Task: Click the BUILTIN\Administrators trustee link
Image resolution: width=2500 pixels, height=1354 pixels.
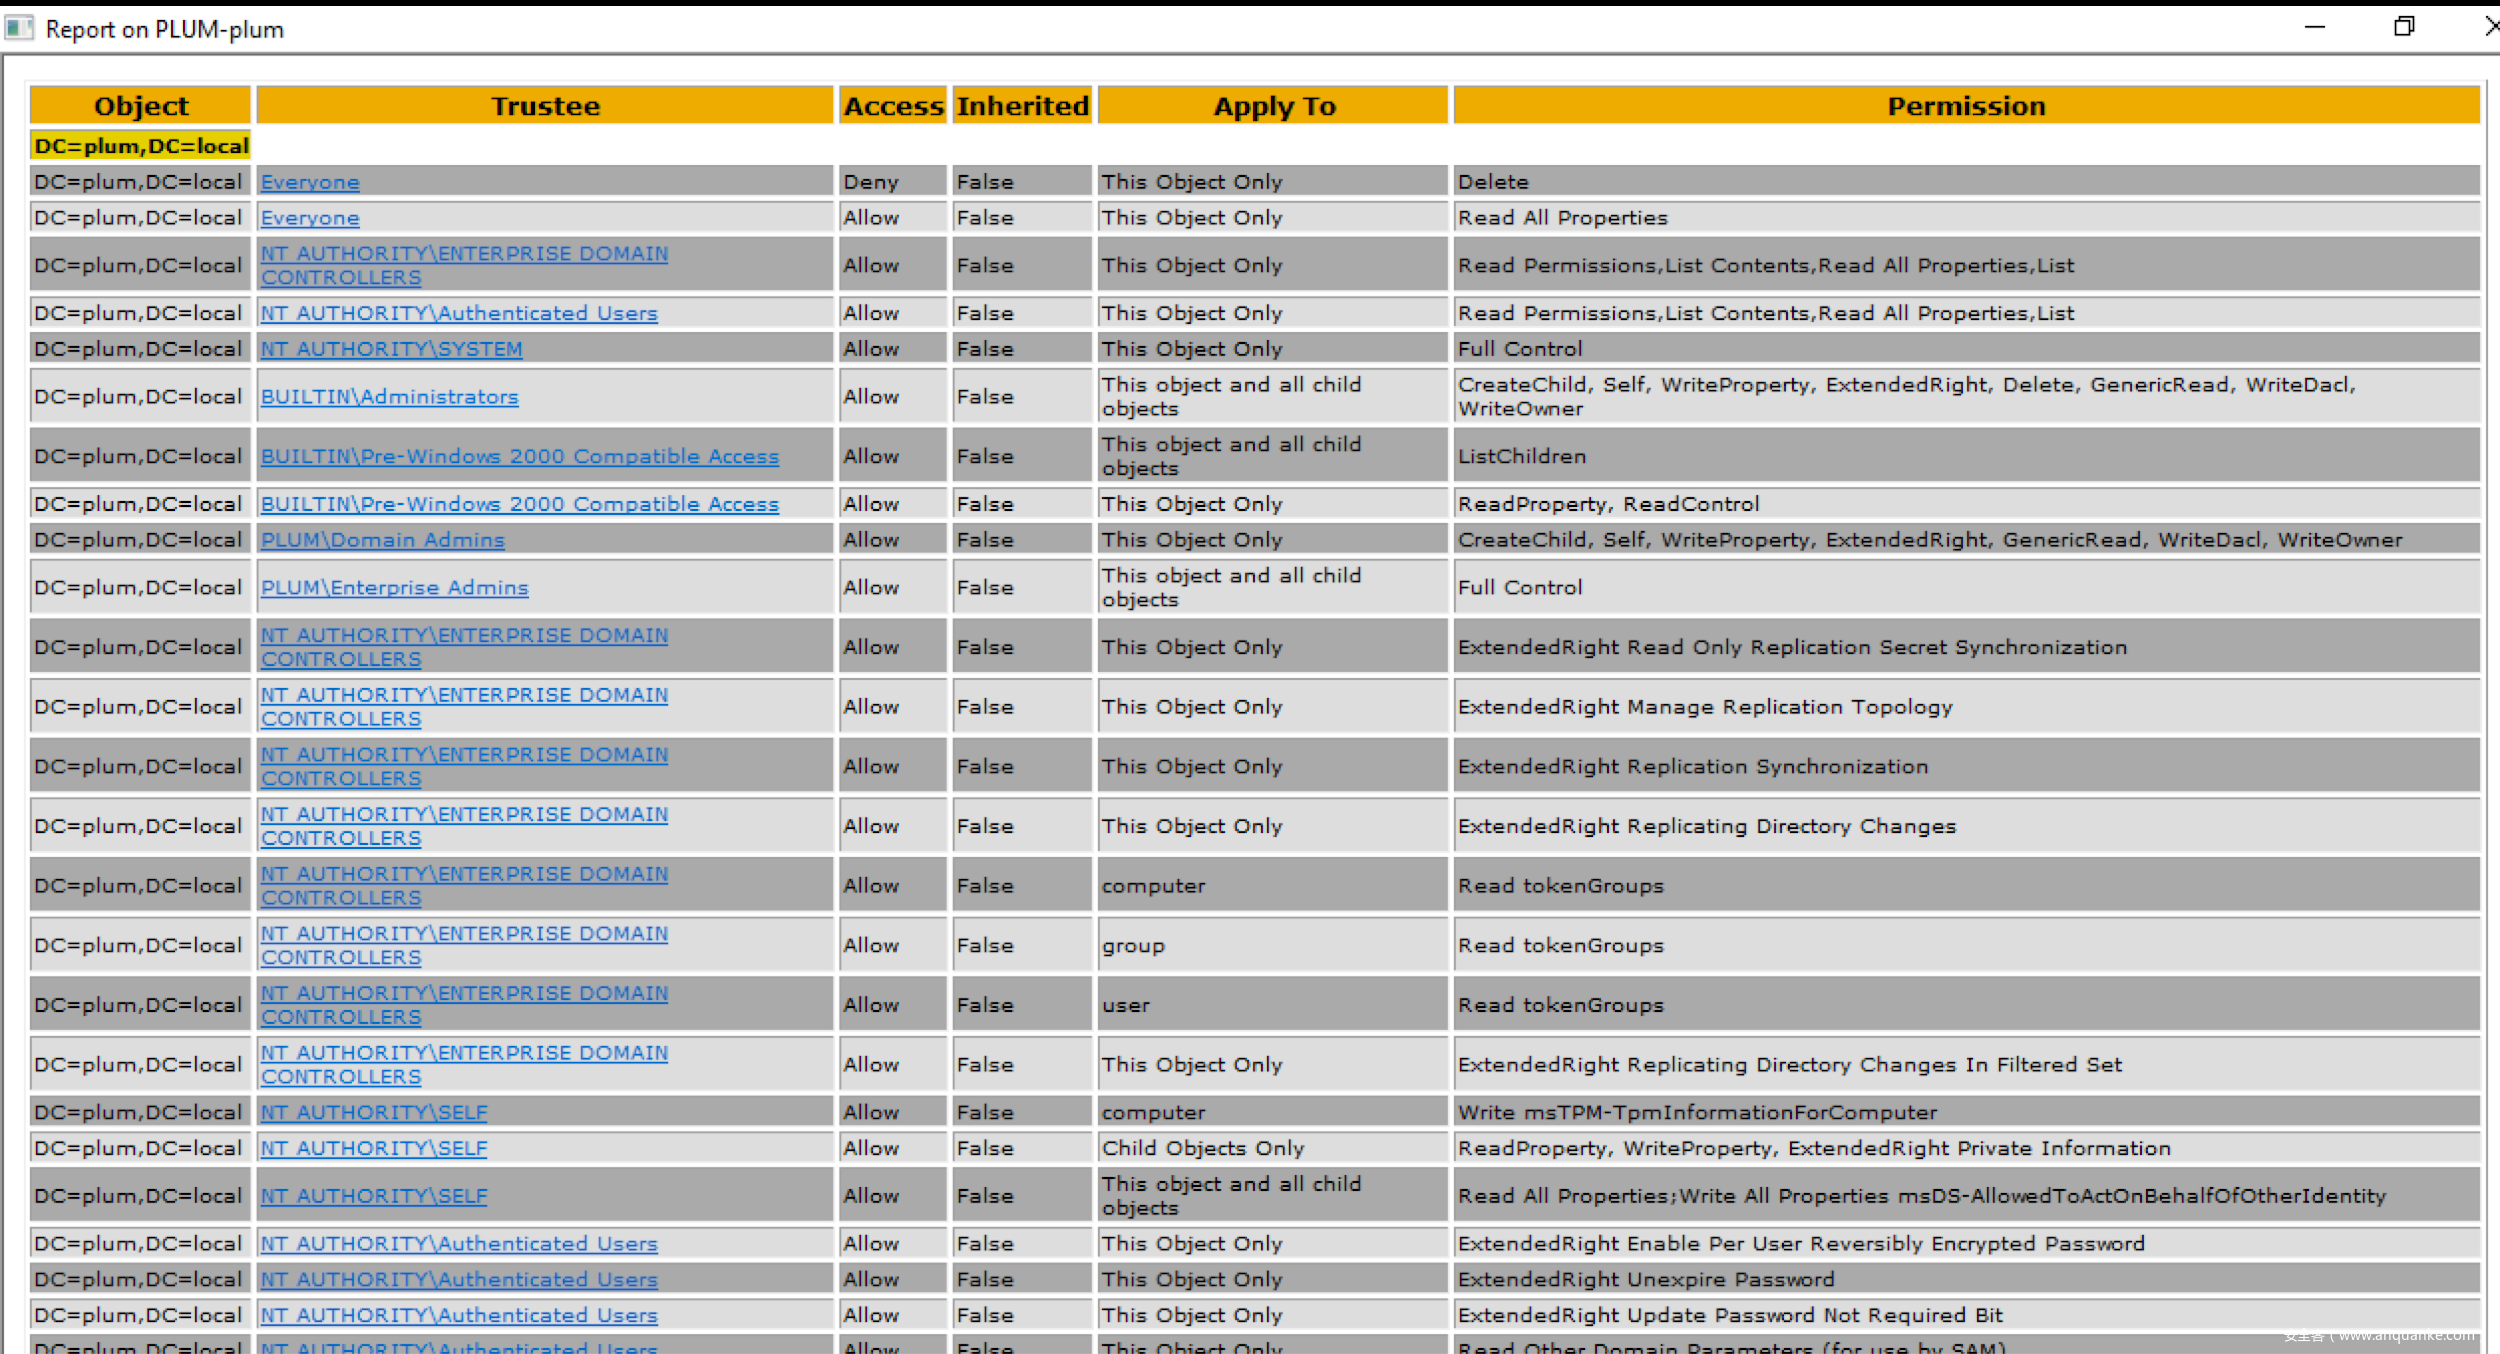Action: pyautogui.click(x=389, y=397)
